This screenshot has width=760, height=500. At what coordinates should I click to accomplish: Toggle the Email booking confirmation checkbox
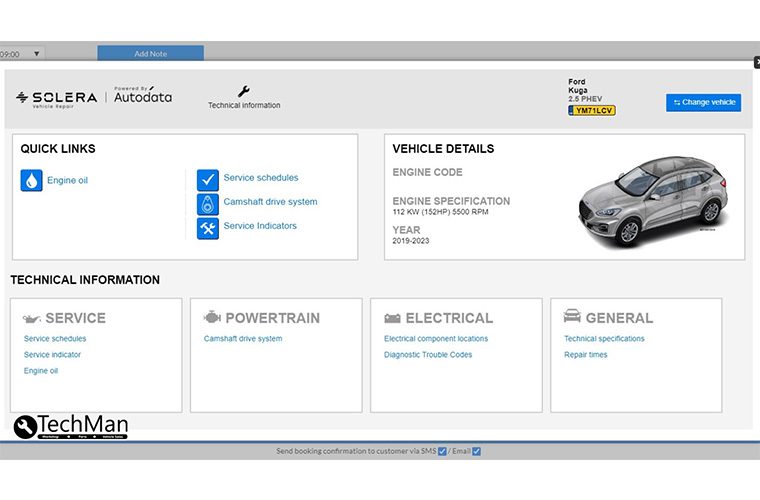coord(476,451)
